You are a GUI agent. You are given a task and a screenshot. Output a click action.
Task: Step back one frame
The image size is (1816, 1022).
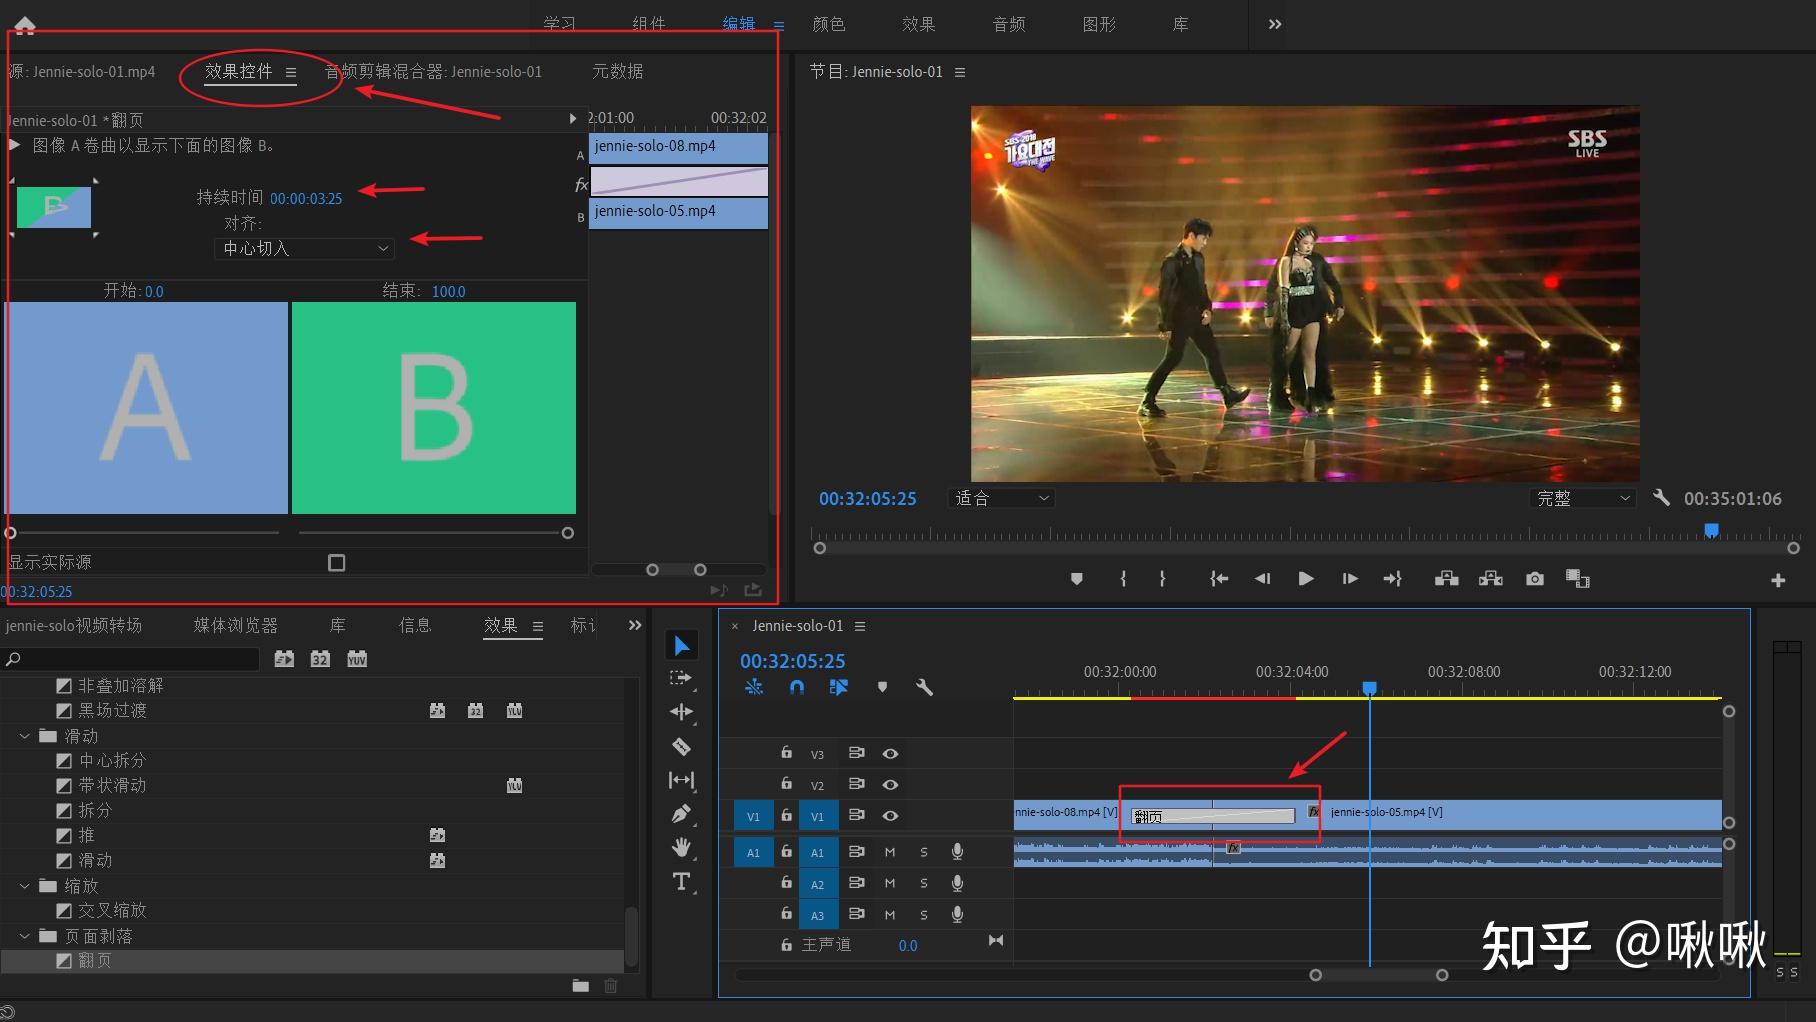click(x=1262, y=579)
